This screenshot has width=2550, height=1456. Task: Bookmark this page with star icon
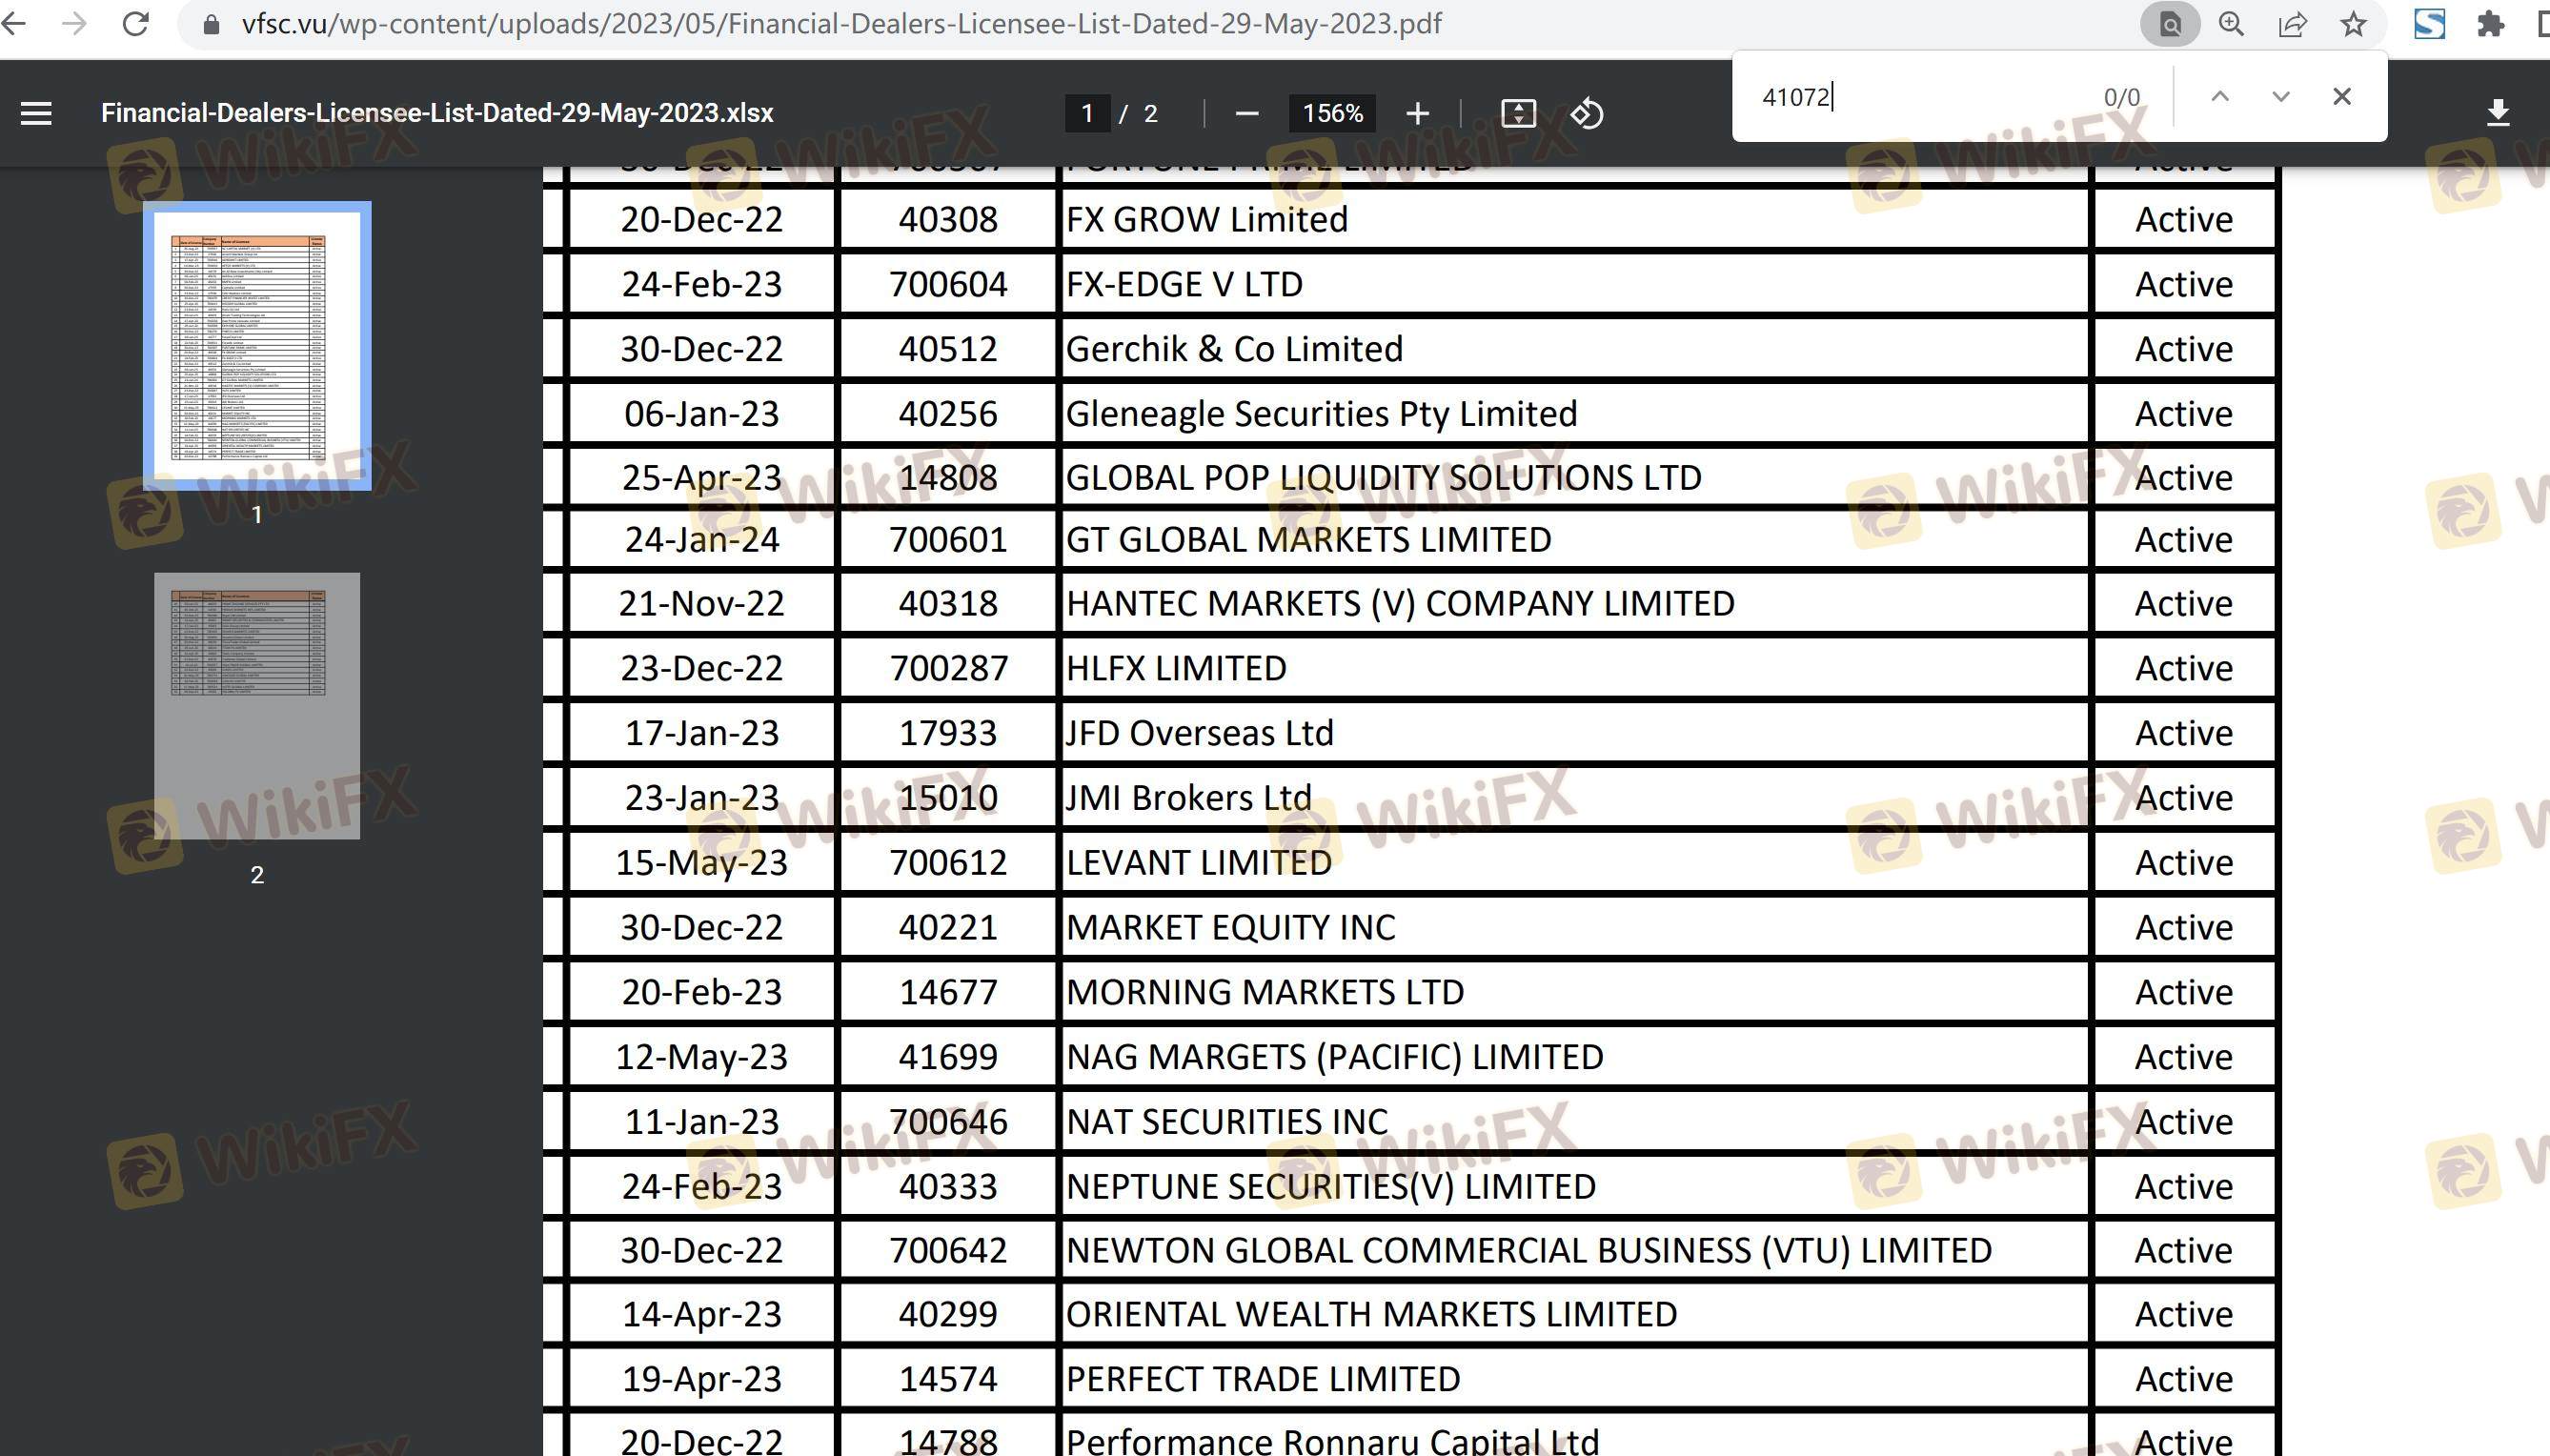click(x=2353, y=24)
